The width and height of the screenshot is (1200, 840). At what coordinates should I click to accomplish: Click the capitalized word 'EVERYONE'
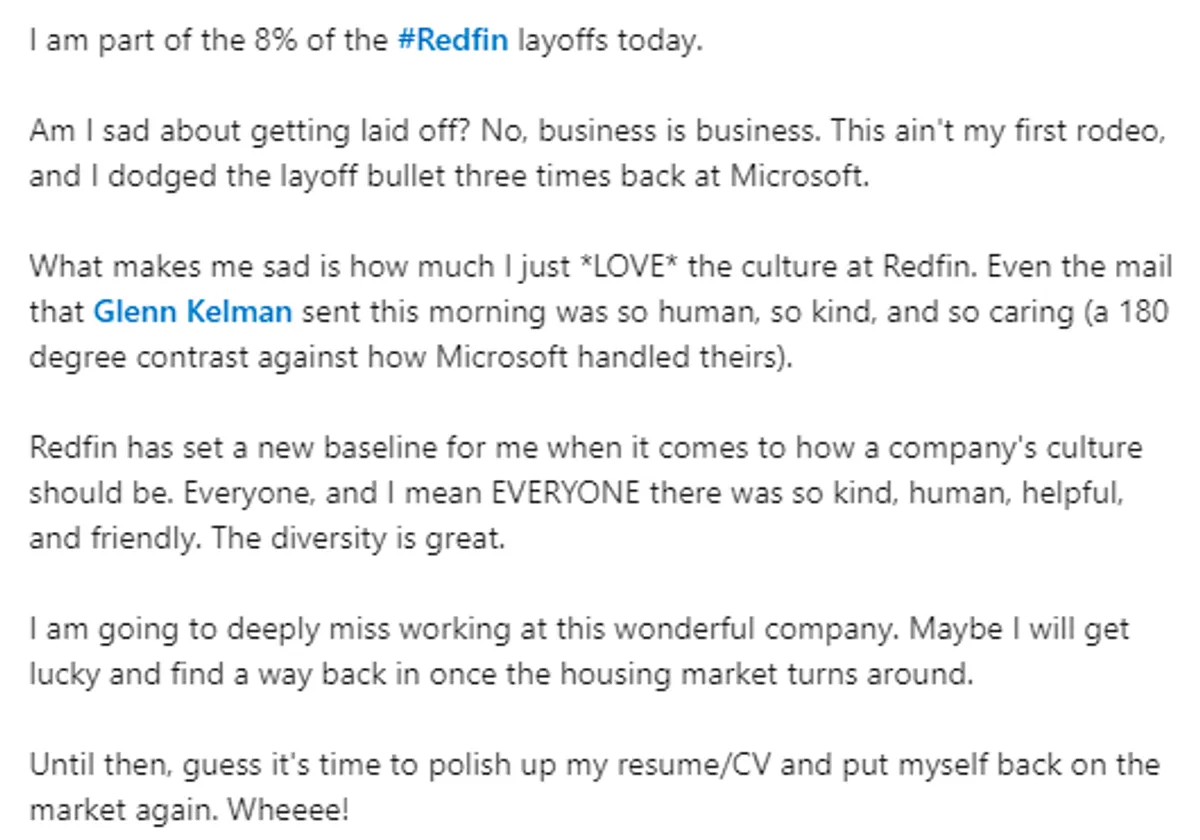[563, 493]
